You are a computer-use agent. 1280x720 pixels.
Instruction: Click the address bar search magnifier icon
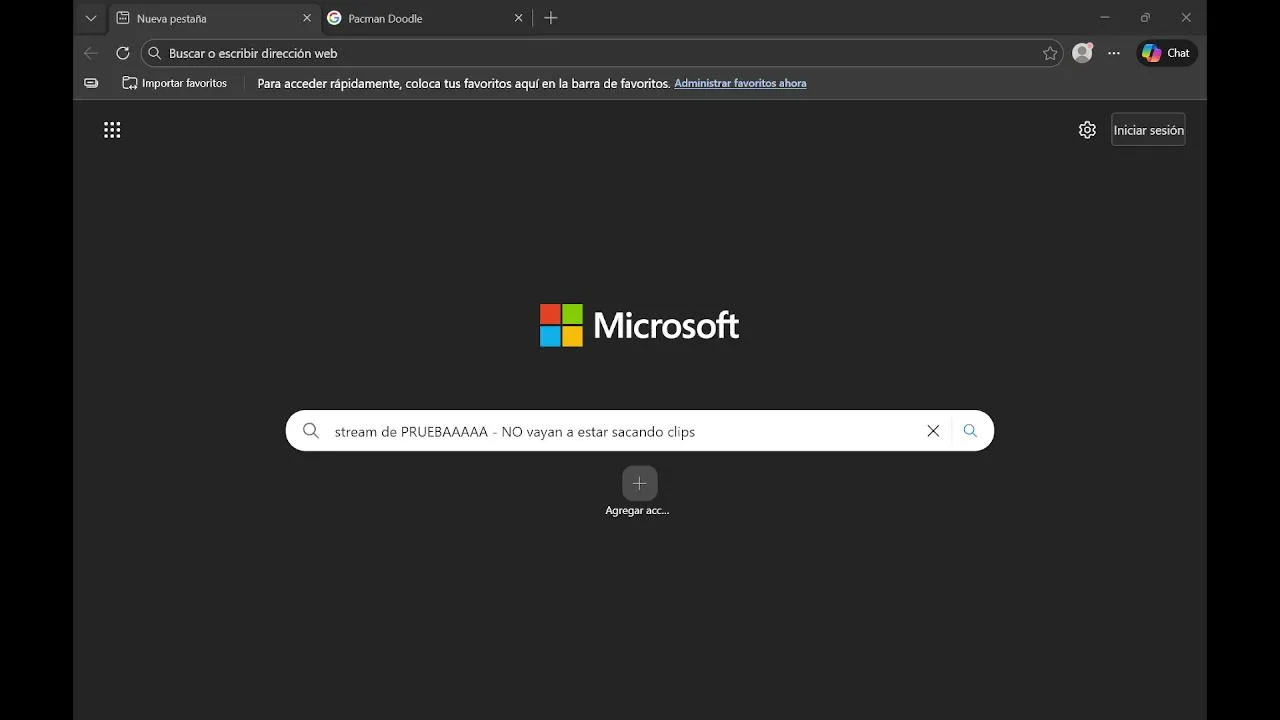click(x=155, y=53)
